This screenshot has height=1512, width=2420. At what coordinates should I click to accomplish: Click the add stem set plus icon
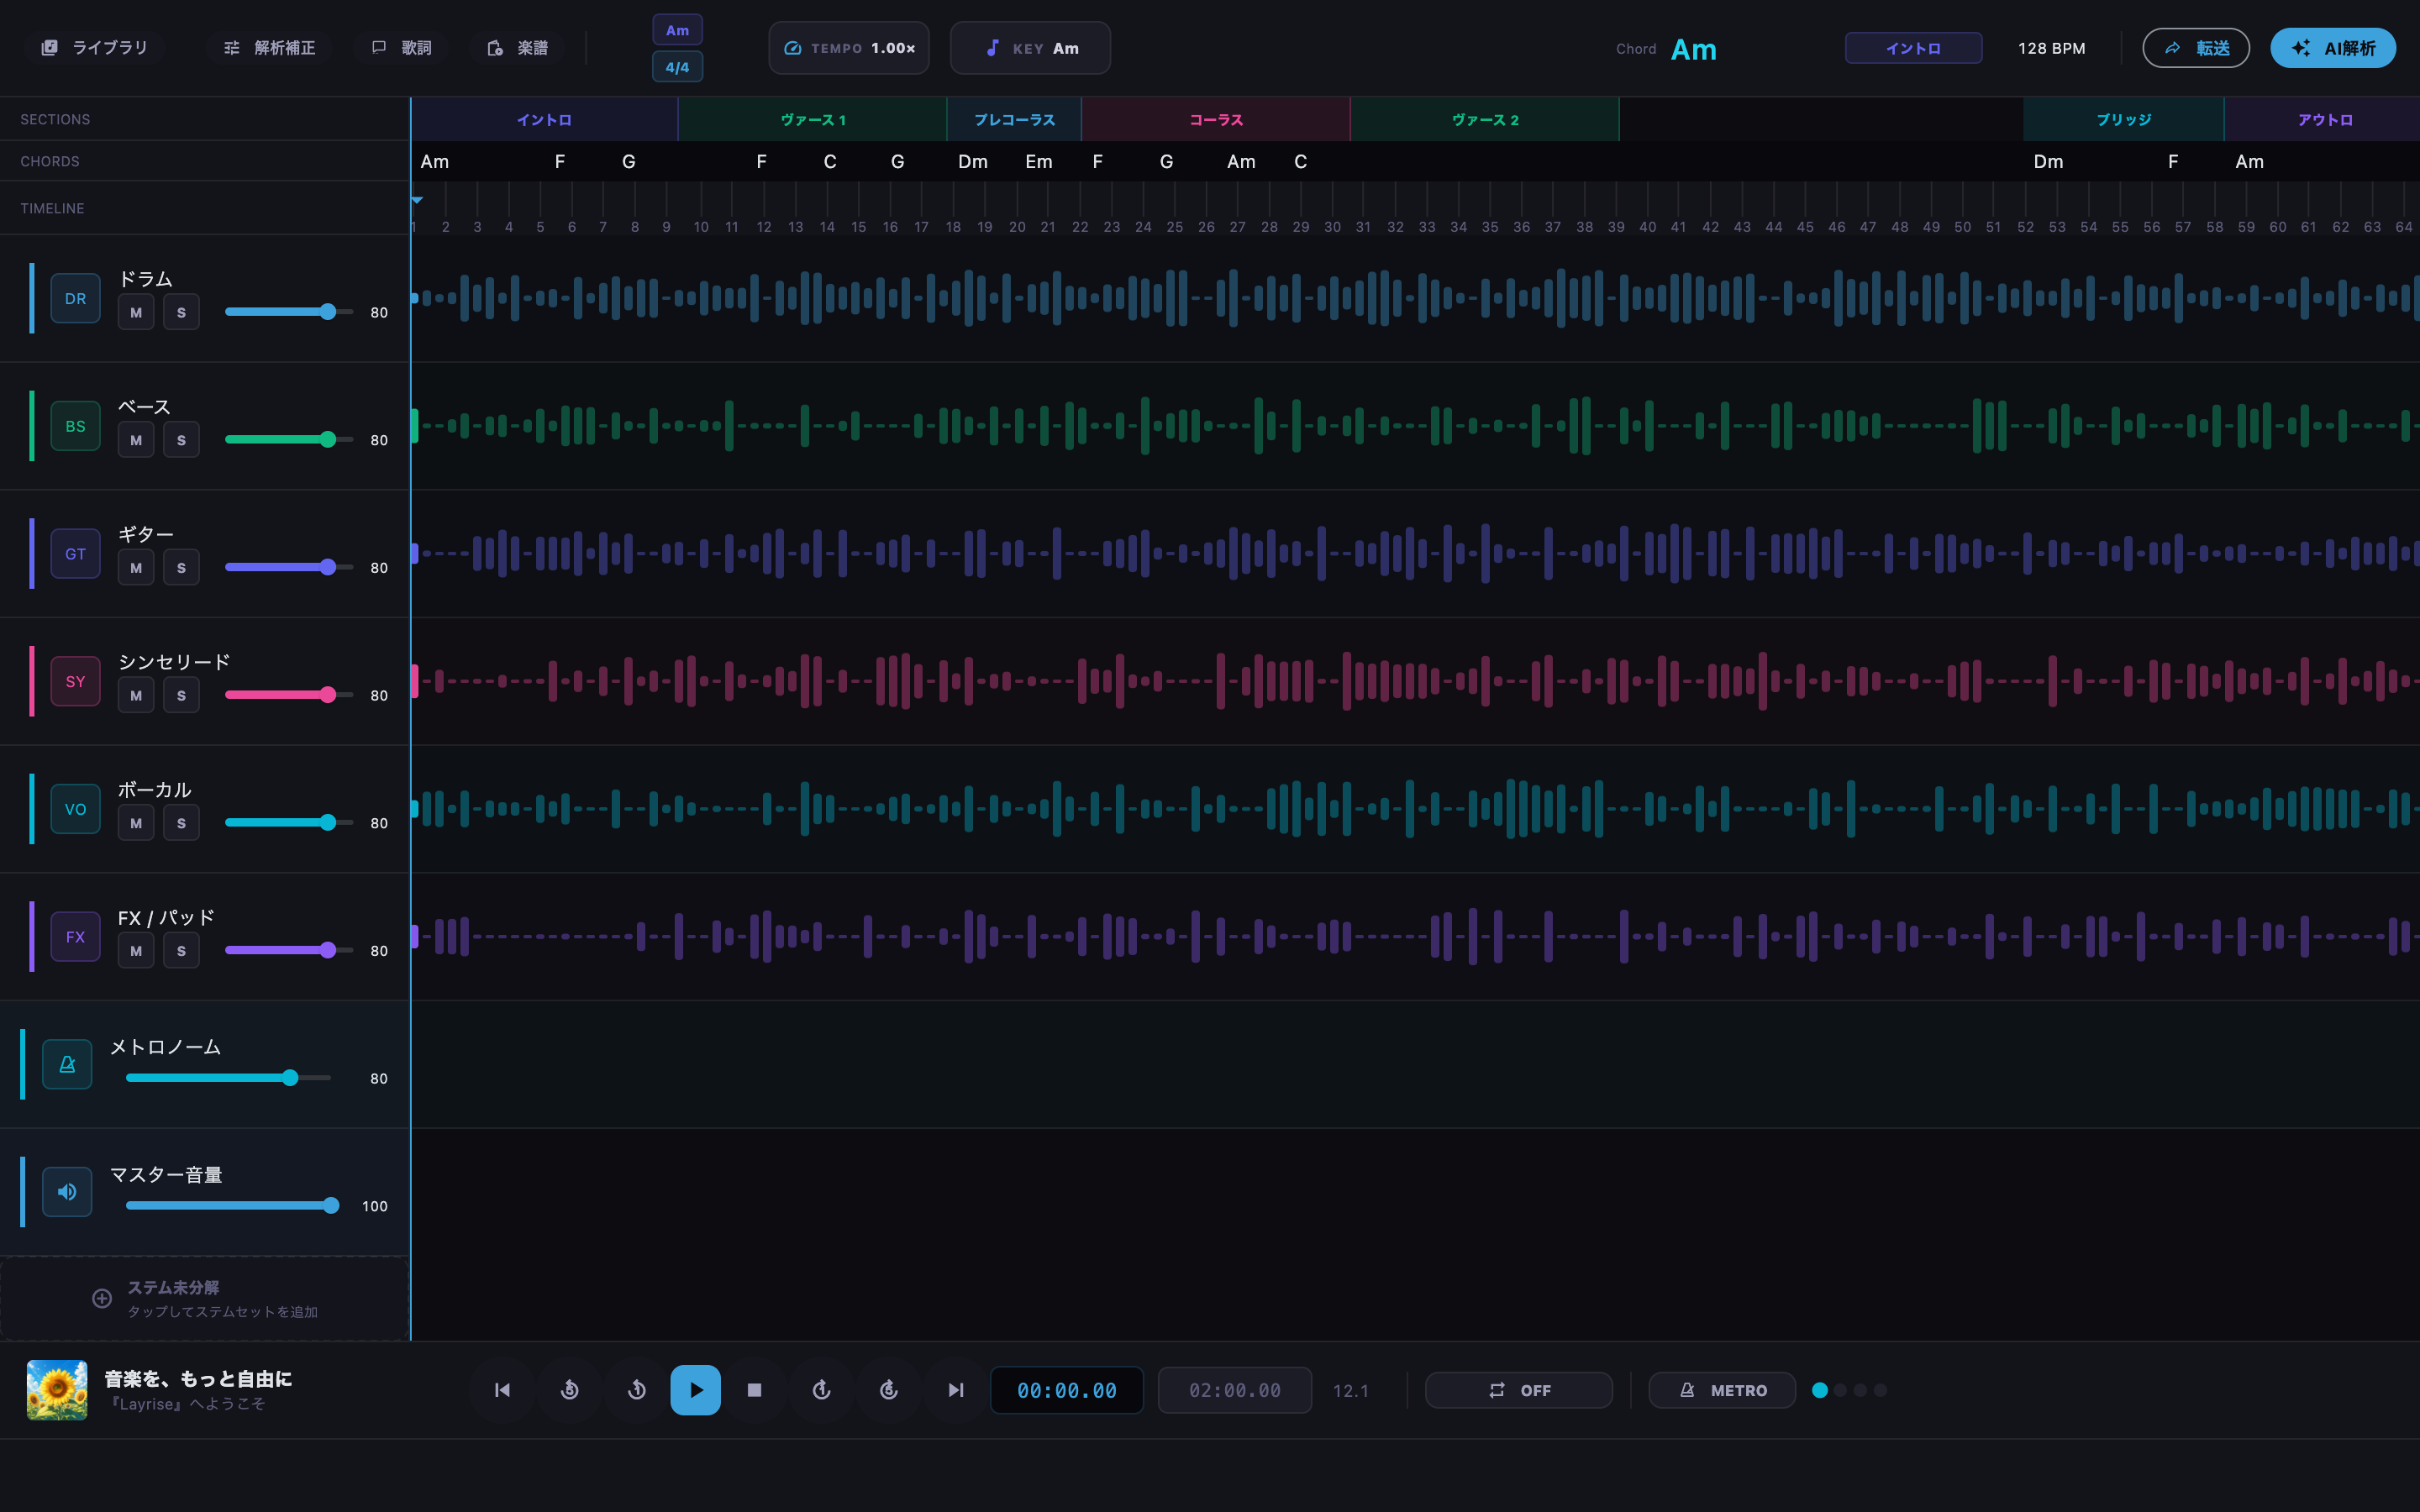(x=102, y=1298)
